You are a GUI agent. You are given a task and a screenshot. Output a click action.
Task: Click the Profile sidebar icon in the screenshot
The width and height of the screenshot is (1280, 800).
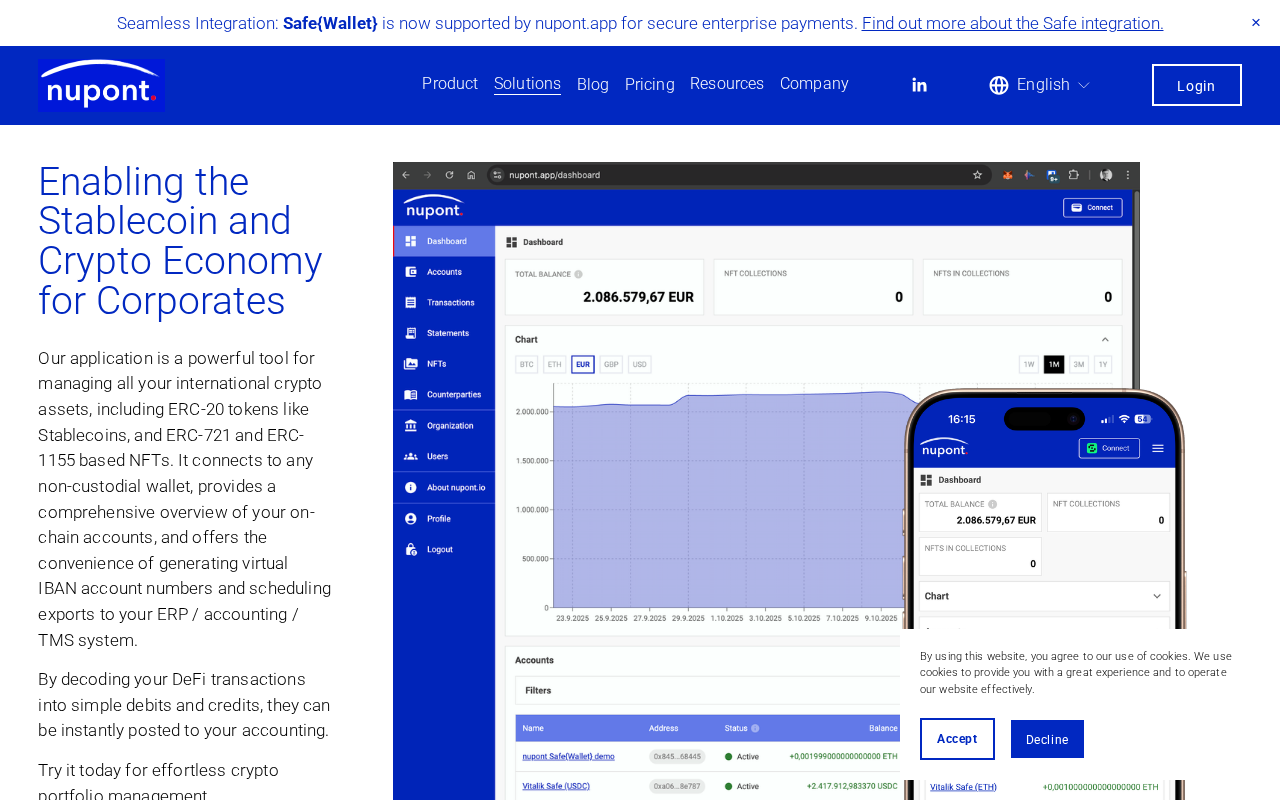410,518
